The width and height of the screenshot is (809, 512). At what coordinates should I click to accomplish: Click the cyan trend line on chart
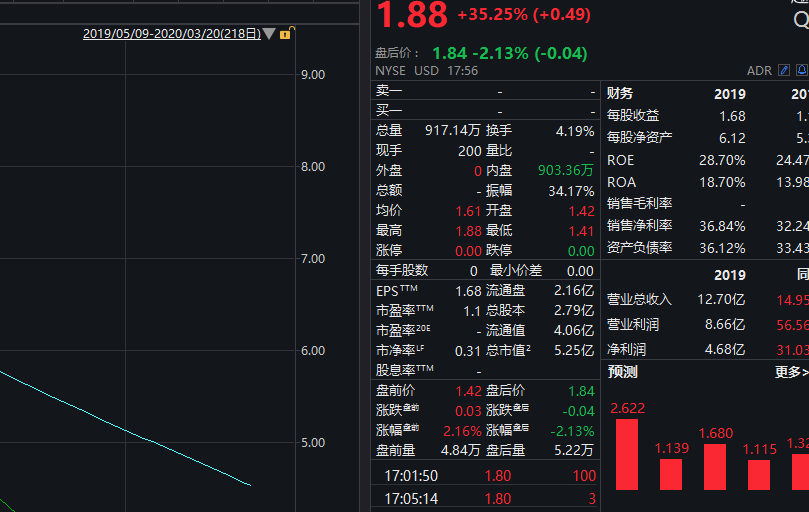126,429
